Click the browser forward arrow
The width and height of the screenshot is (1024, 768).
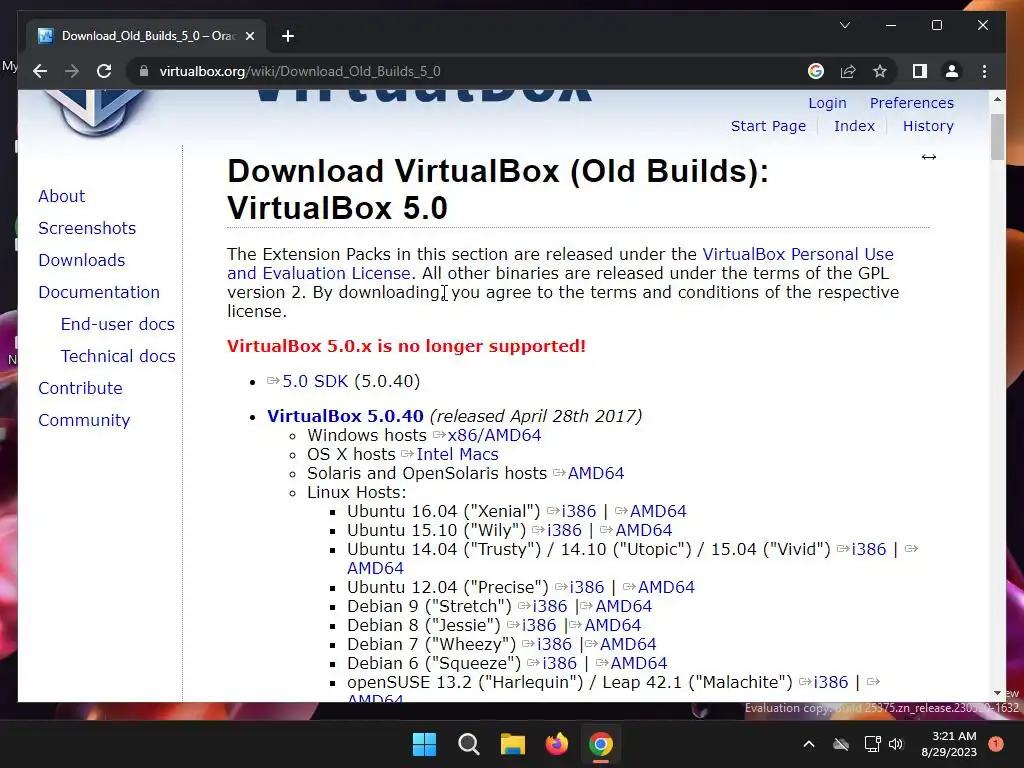(x=72, y=71)
